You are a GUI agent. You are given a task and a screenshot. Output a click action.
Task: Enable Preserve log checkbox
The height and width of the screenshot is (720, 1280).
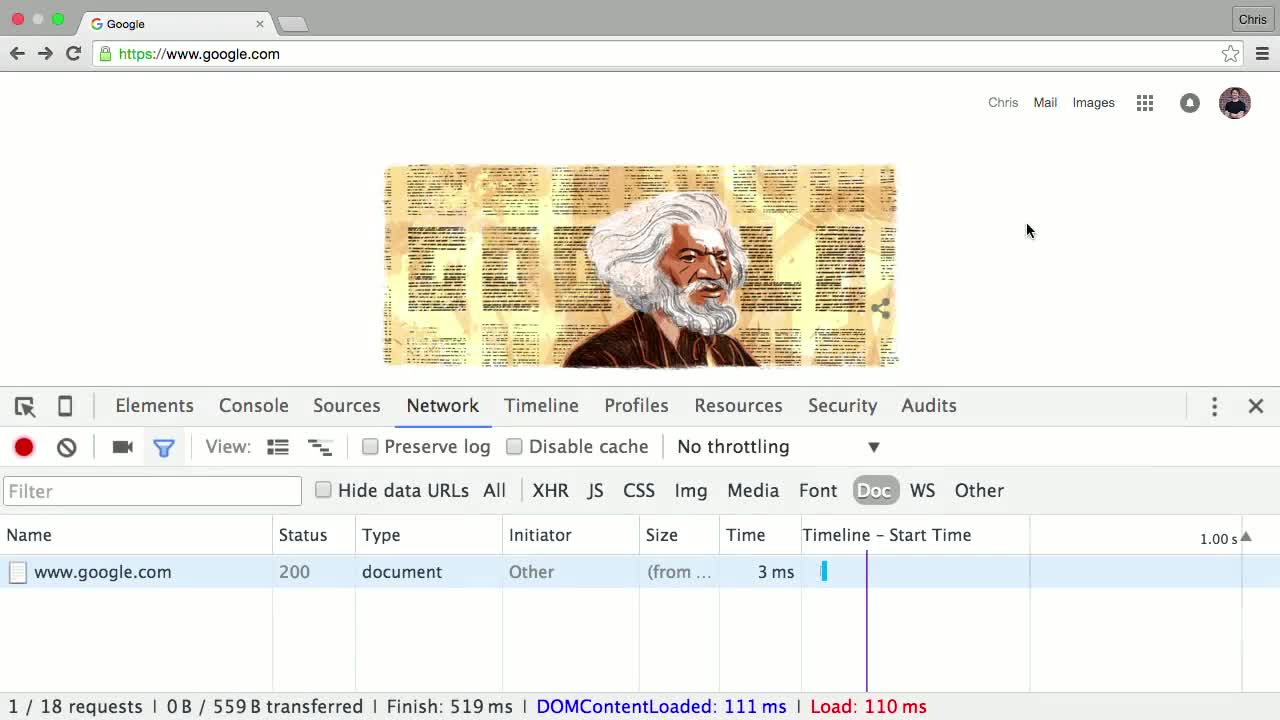coord(370,447)
